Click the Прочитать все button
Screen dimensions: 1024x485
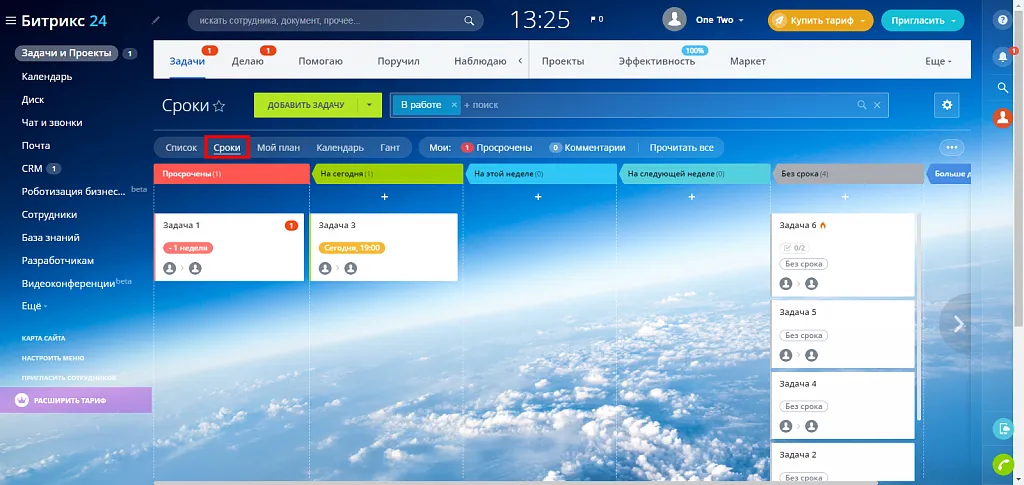tap(681, 147)
